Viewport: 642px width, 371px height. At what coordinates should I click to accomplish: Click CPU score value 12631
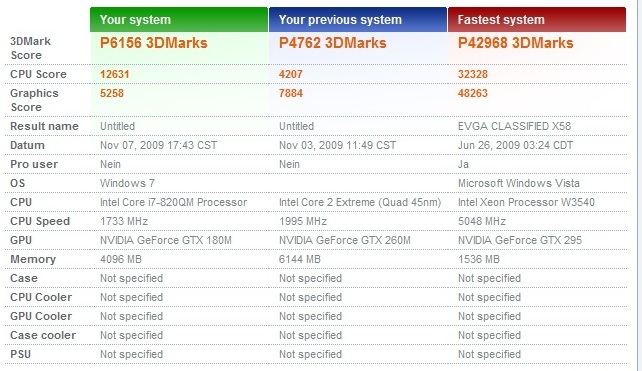tap(115, 74)
